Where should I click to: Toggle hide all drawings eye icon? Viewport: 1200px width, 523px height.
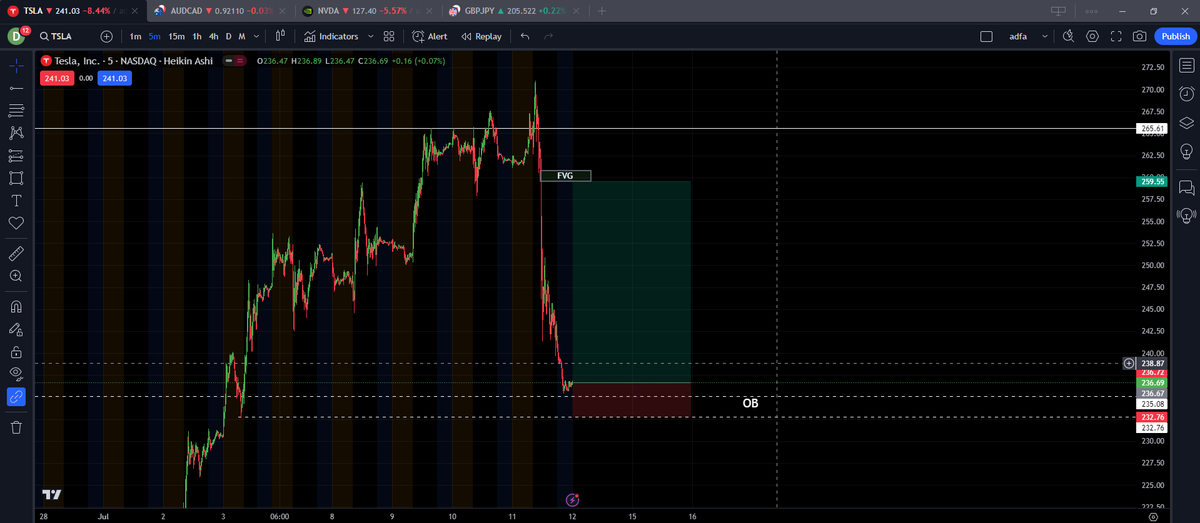click(x=16, y=374)
